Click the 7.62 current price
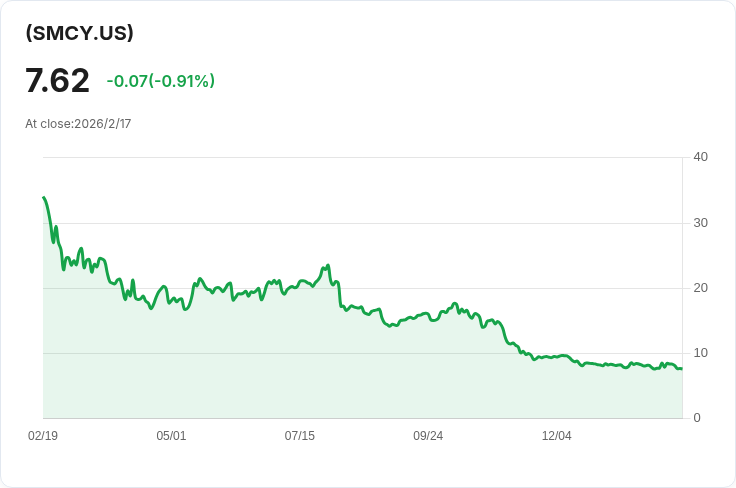 tap(57, 81)
